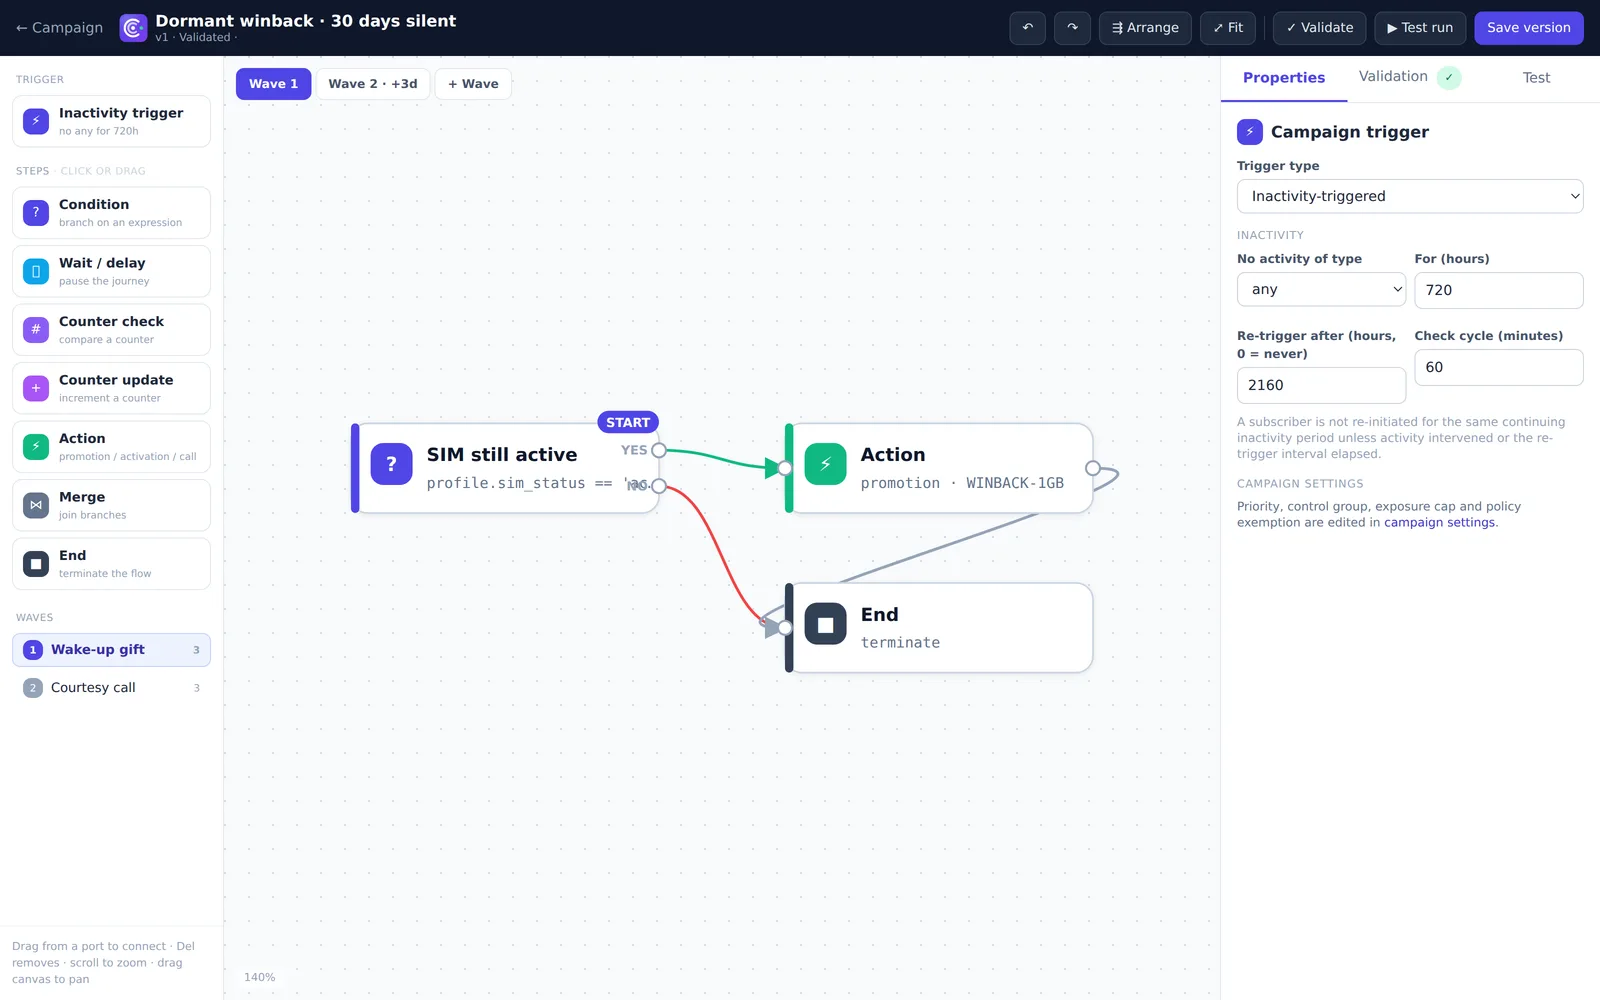Click the stop icon on End canvas node

825,624
